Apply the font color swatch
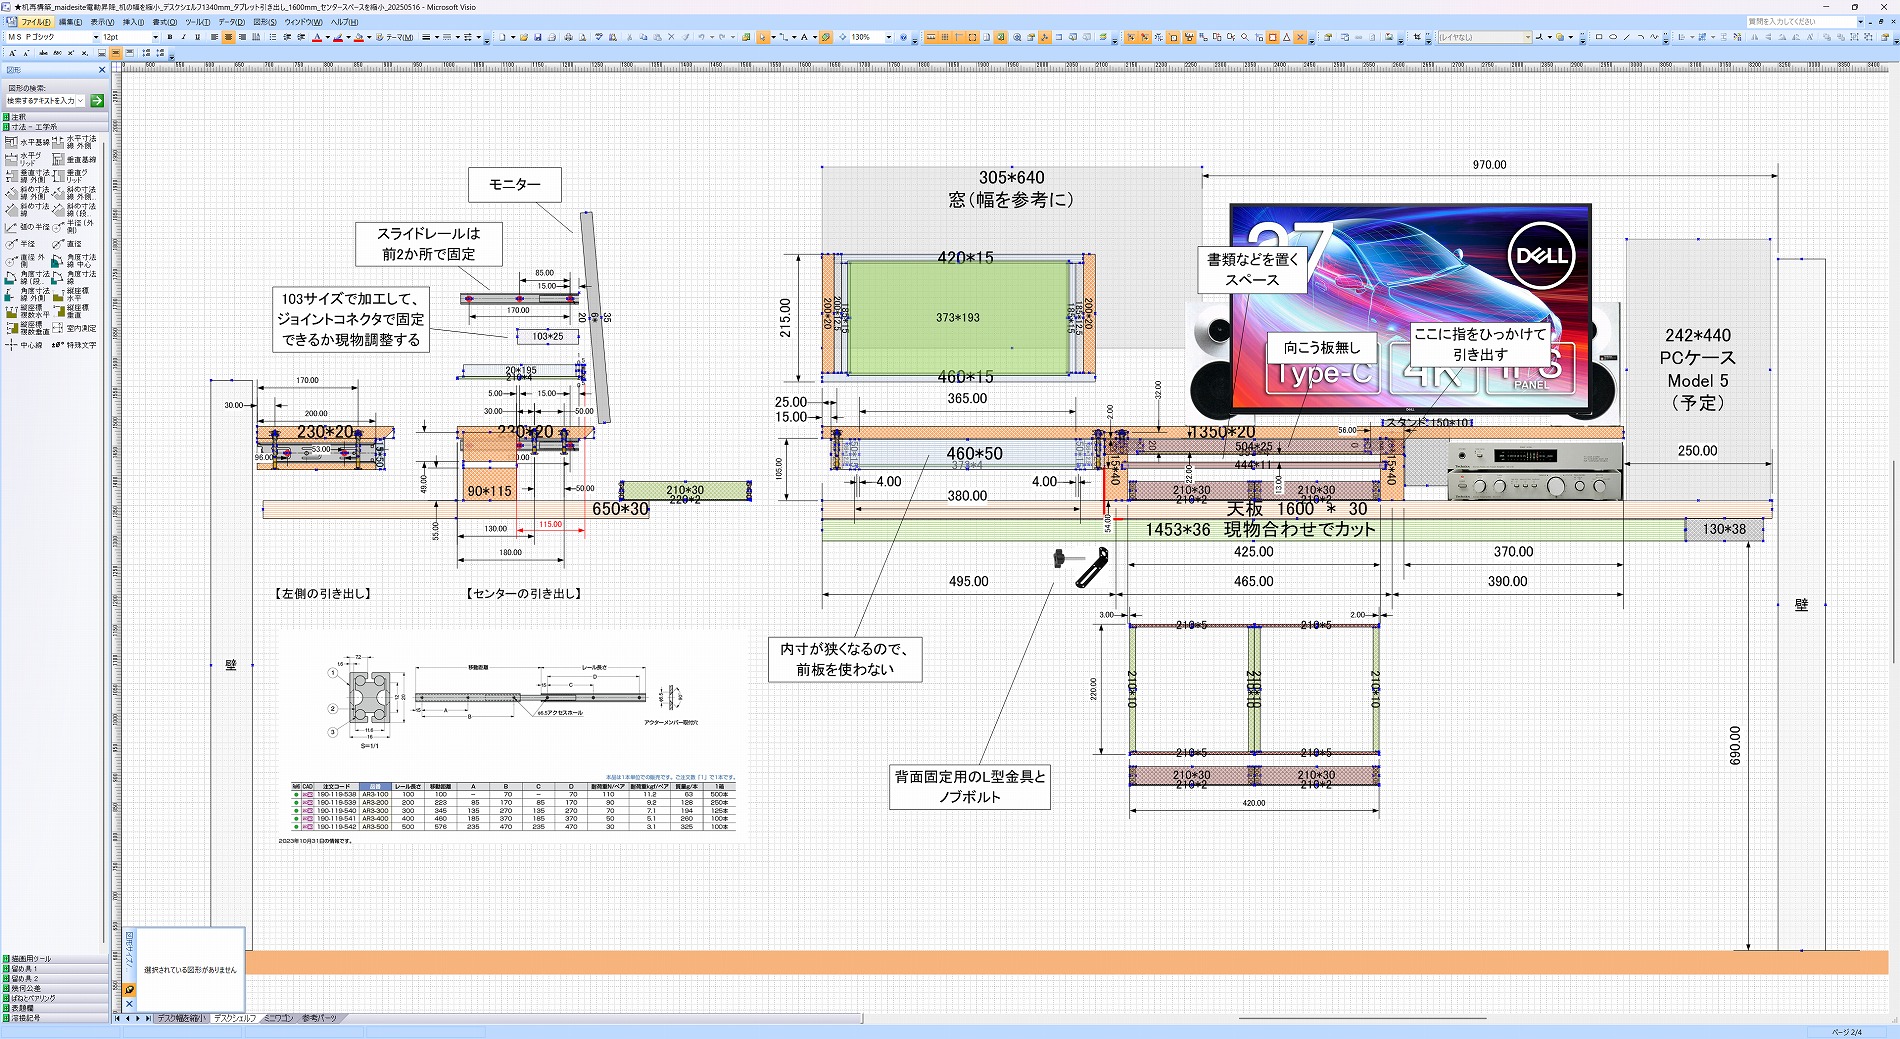The height and width of the screenshot is (1039, 1900). [316, 37]
